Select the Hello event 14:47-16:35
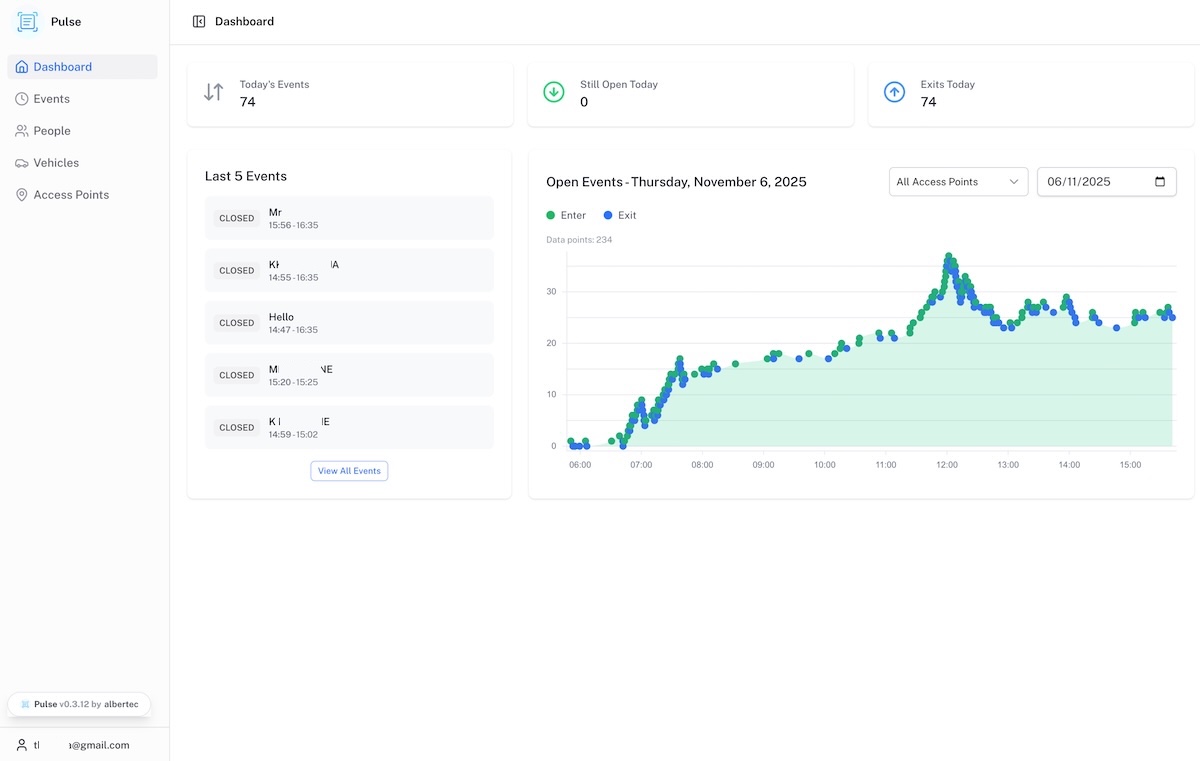 coord(349,323)
